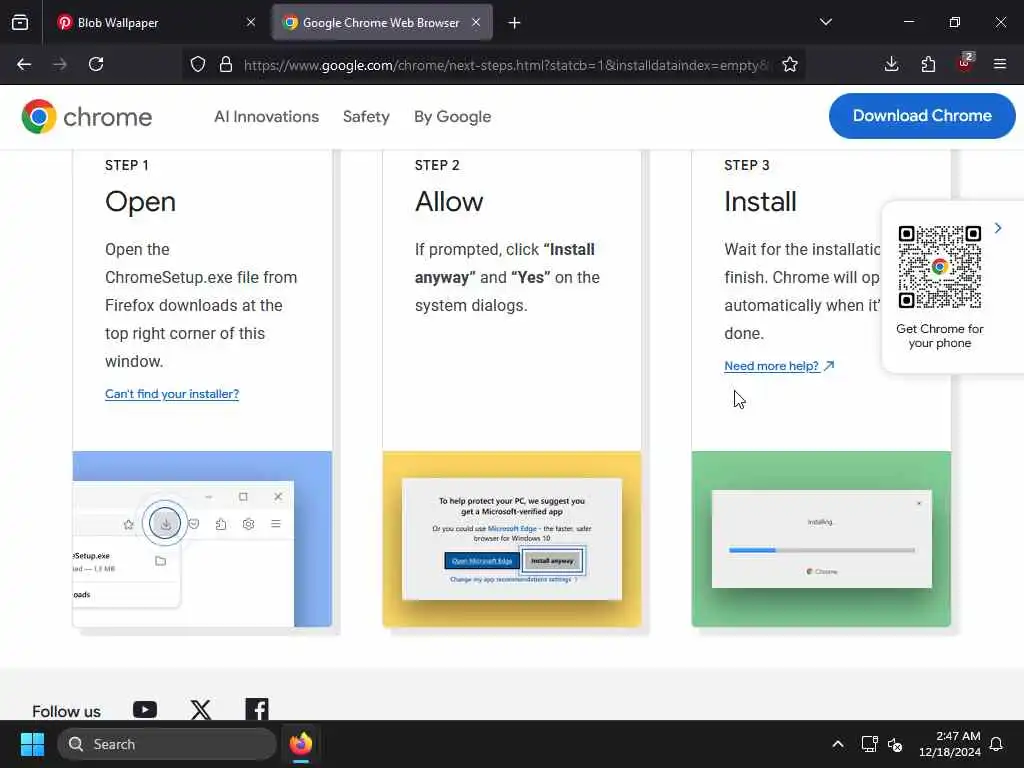Screen dimensions: 1024x768
Task: Follow the Need more help link
Action: [779, 366]
